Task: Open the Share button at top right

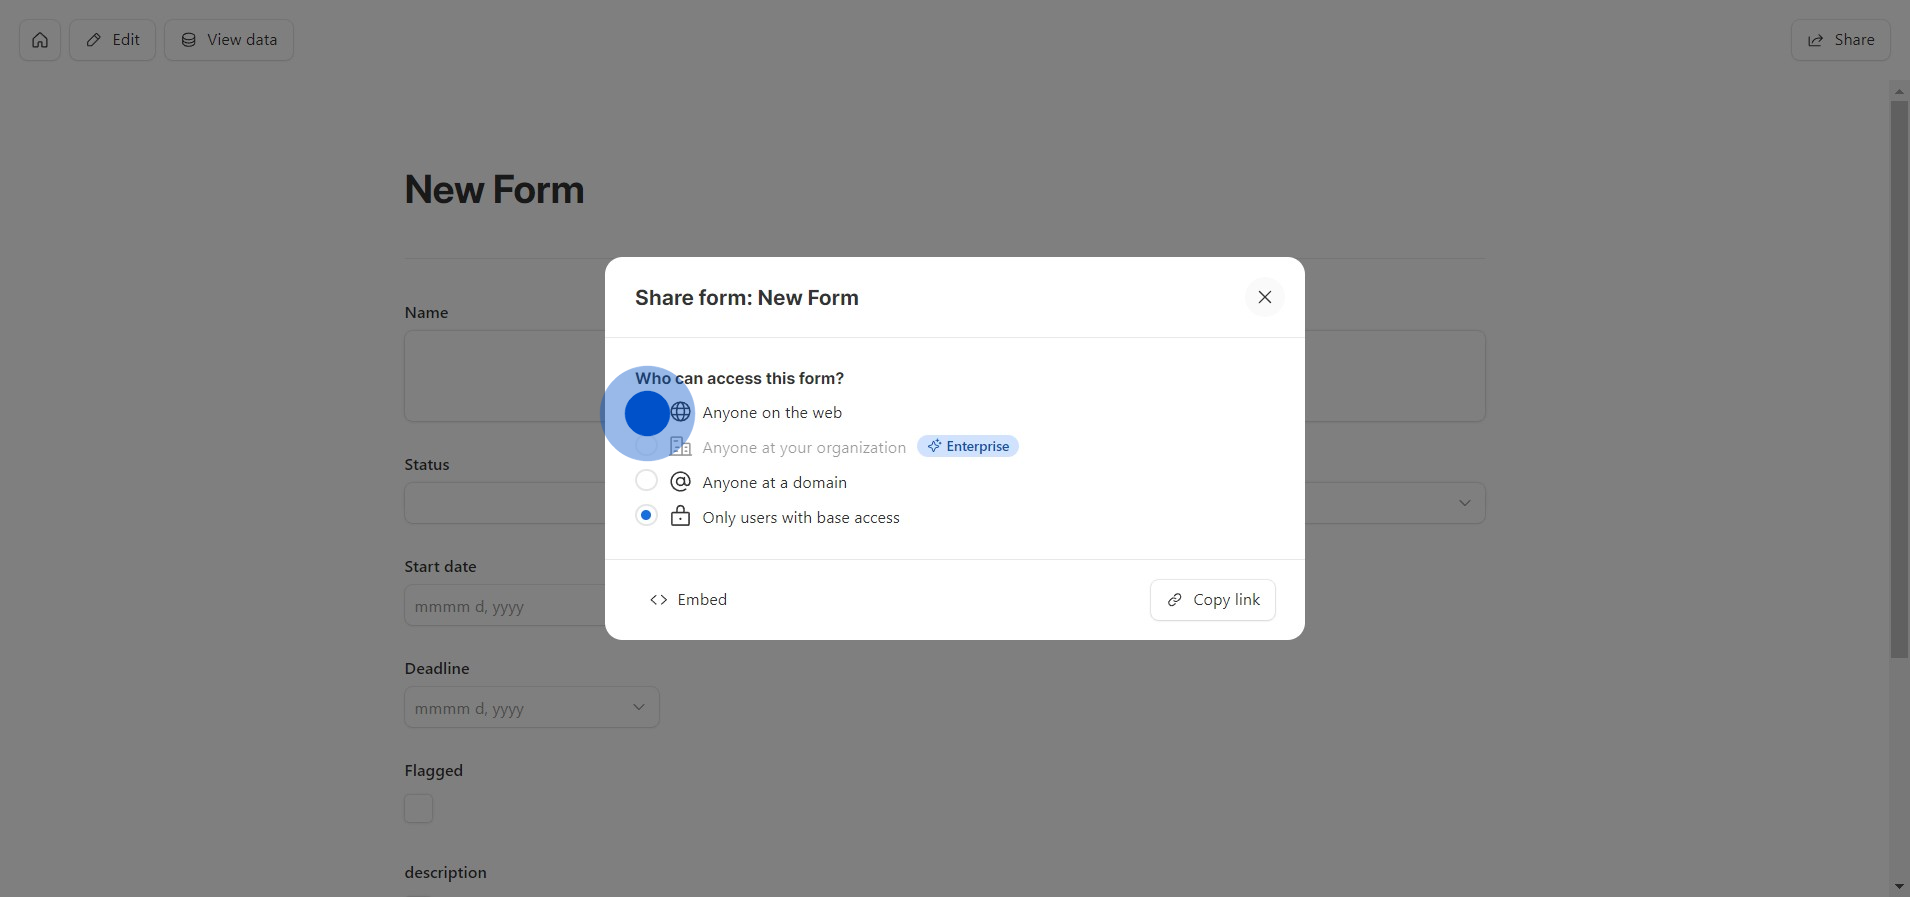Action: pos(1840,40)
